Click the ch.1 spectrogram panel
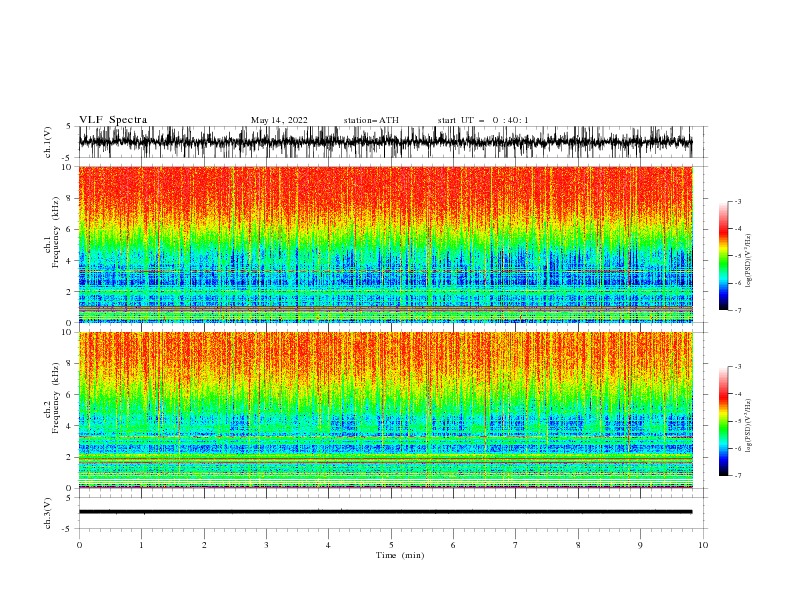Screen dimensions: 792x612 click(x=385, y=244)
